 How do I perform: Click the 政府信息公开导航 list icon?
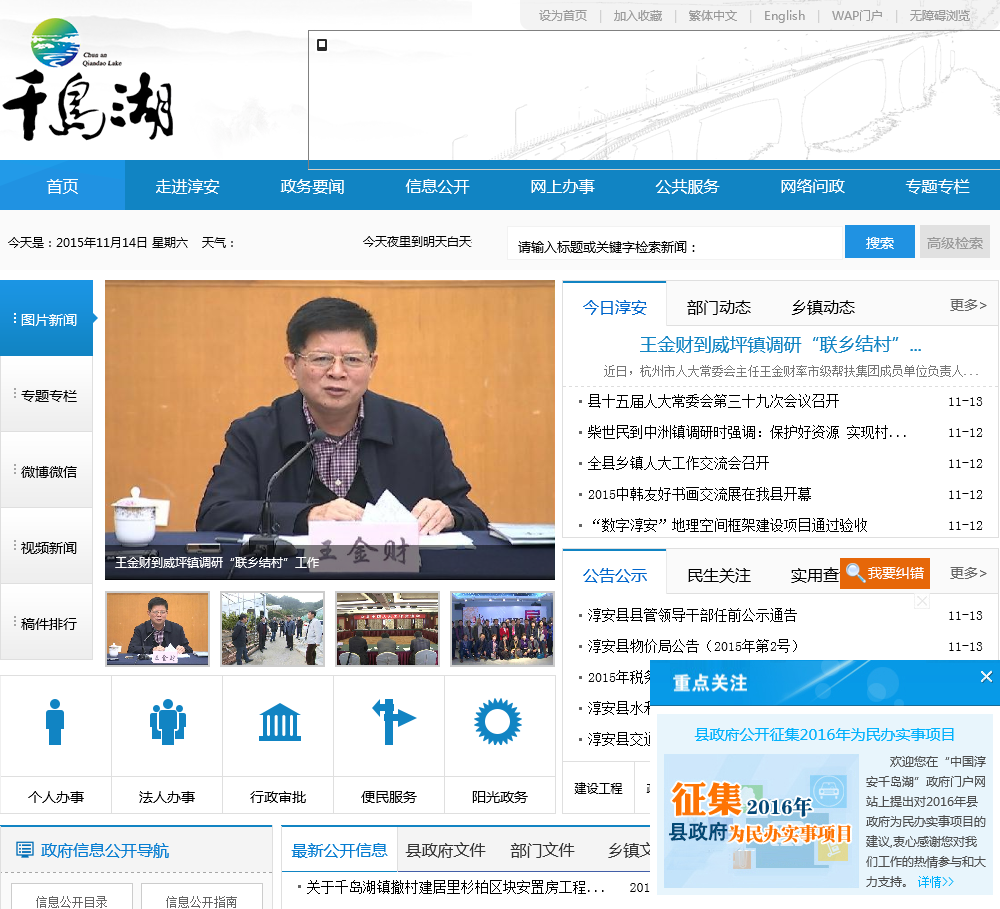pyautogui.click(x=25, y=850)
